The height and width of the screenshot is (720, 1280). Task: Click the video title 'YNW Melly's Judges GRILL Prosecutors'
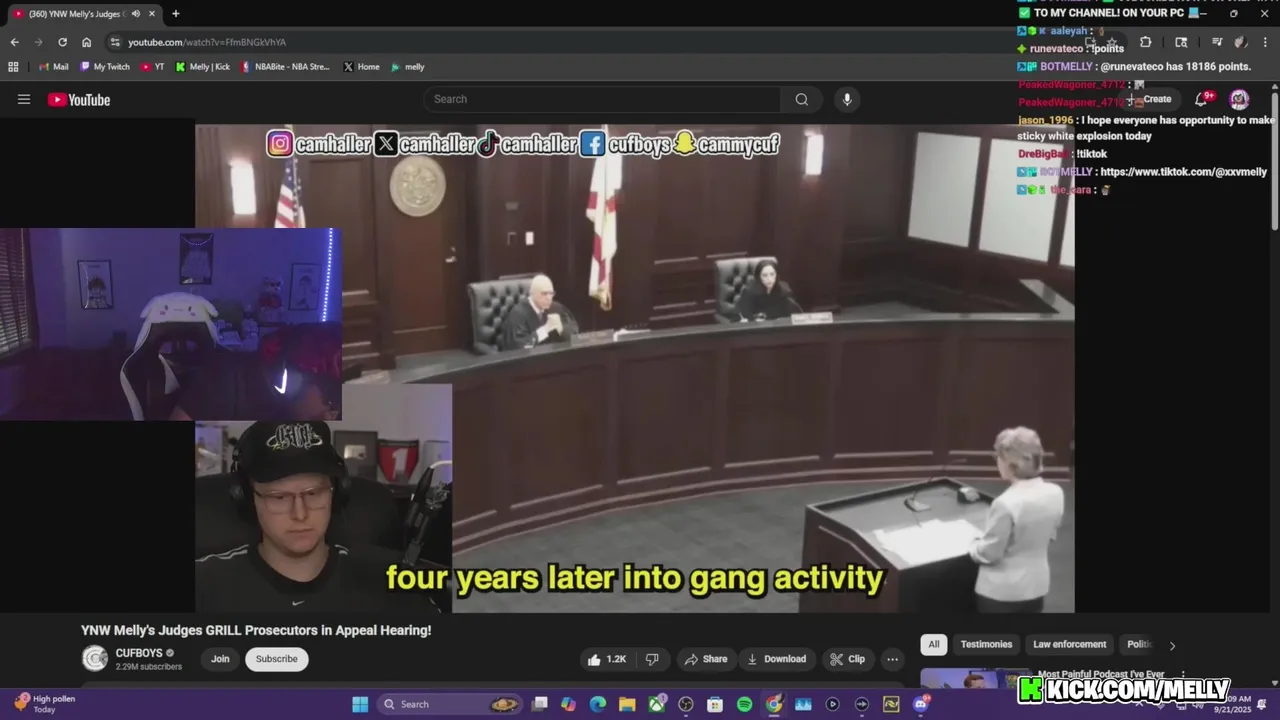tap(256, 630)
